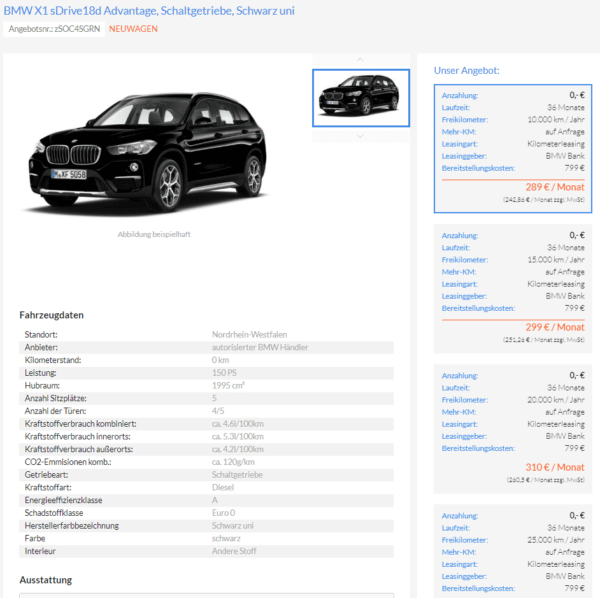This screenshot has height=598, width=600.
Task: Click Herstellerfarbbezeichnung value Schwarz uni
Action: click(233, 526)
